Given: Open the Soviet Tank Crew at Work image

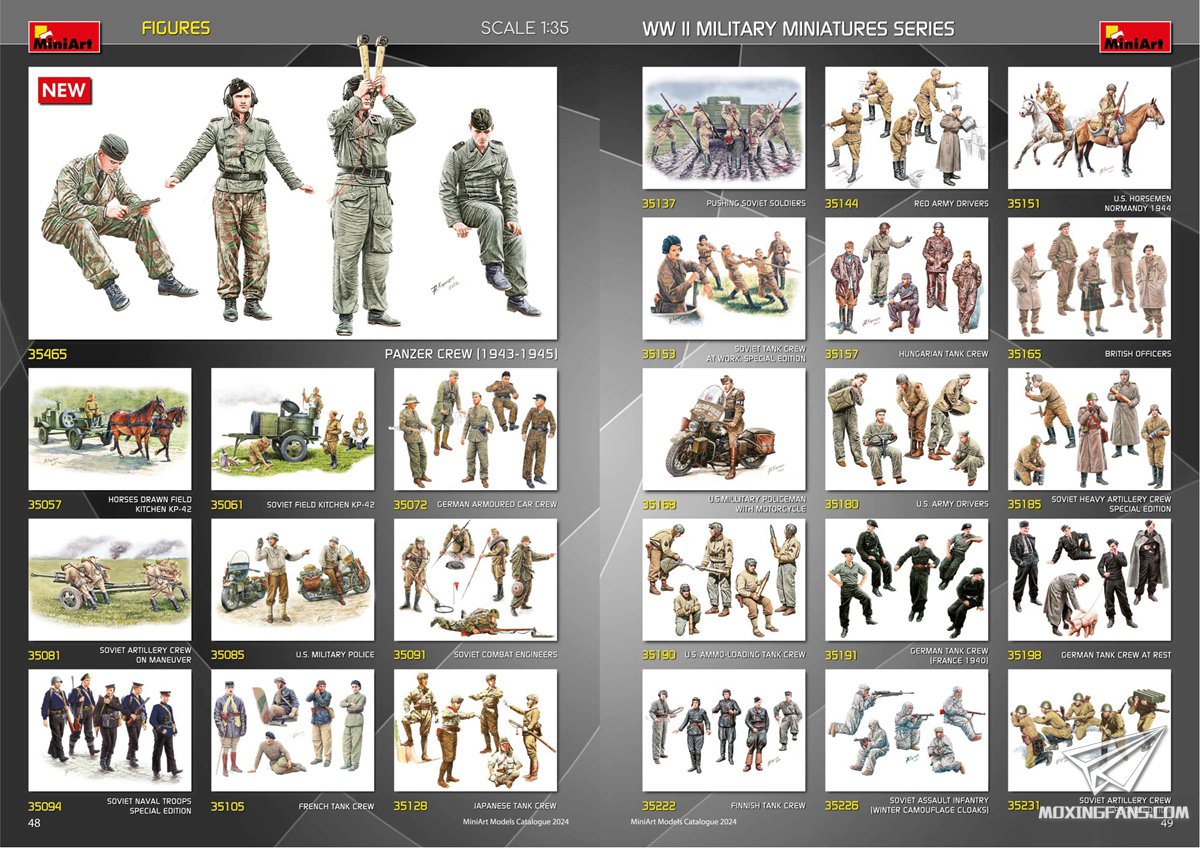Looking at the screenshot, I should pyautogui.click(x=724, y=279).
